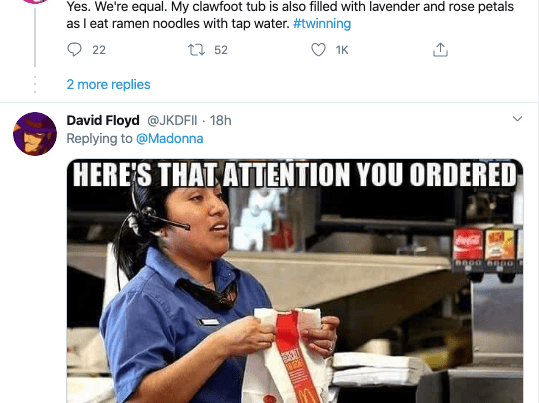The width and height of the screenshot is (539, 403).
Task: Click the vertical thread connector line
Action: pos(35,37)
